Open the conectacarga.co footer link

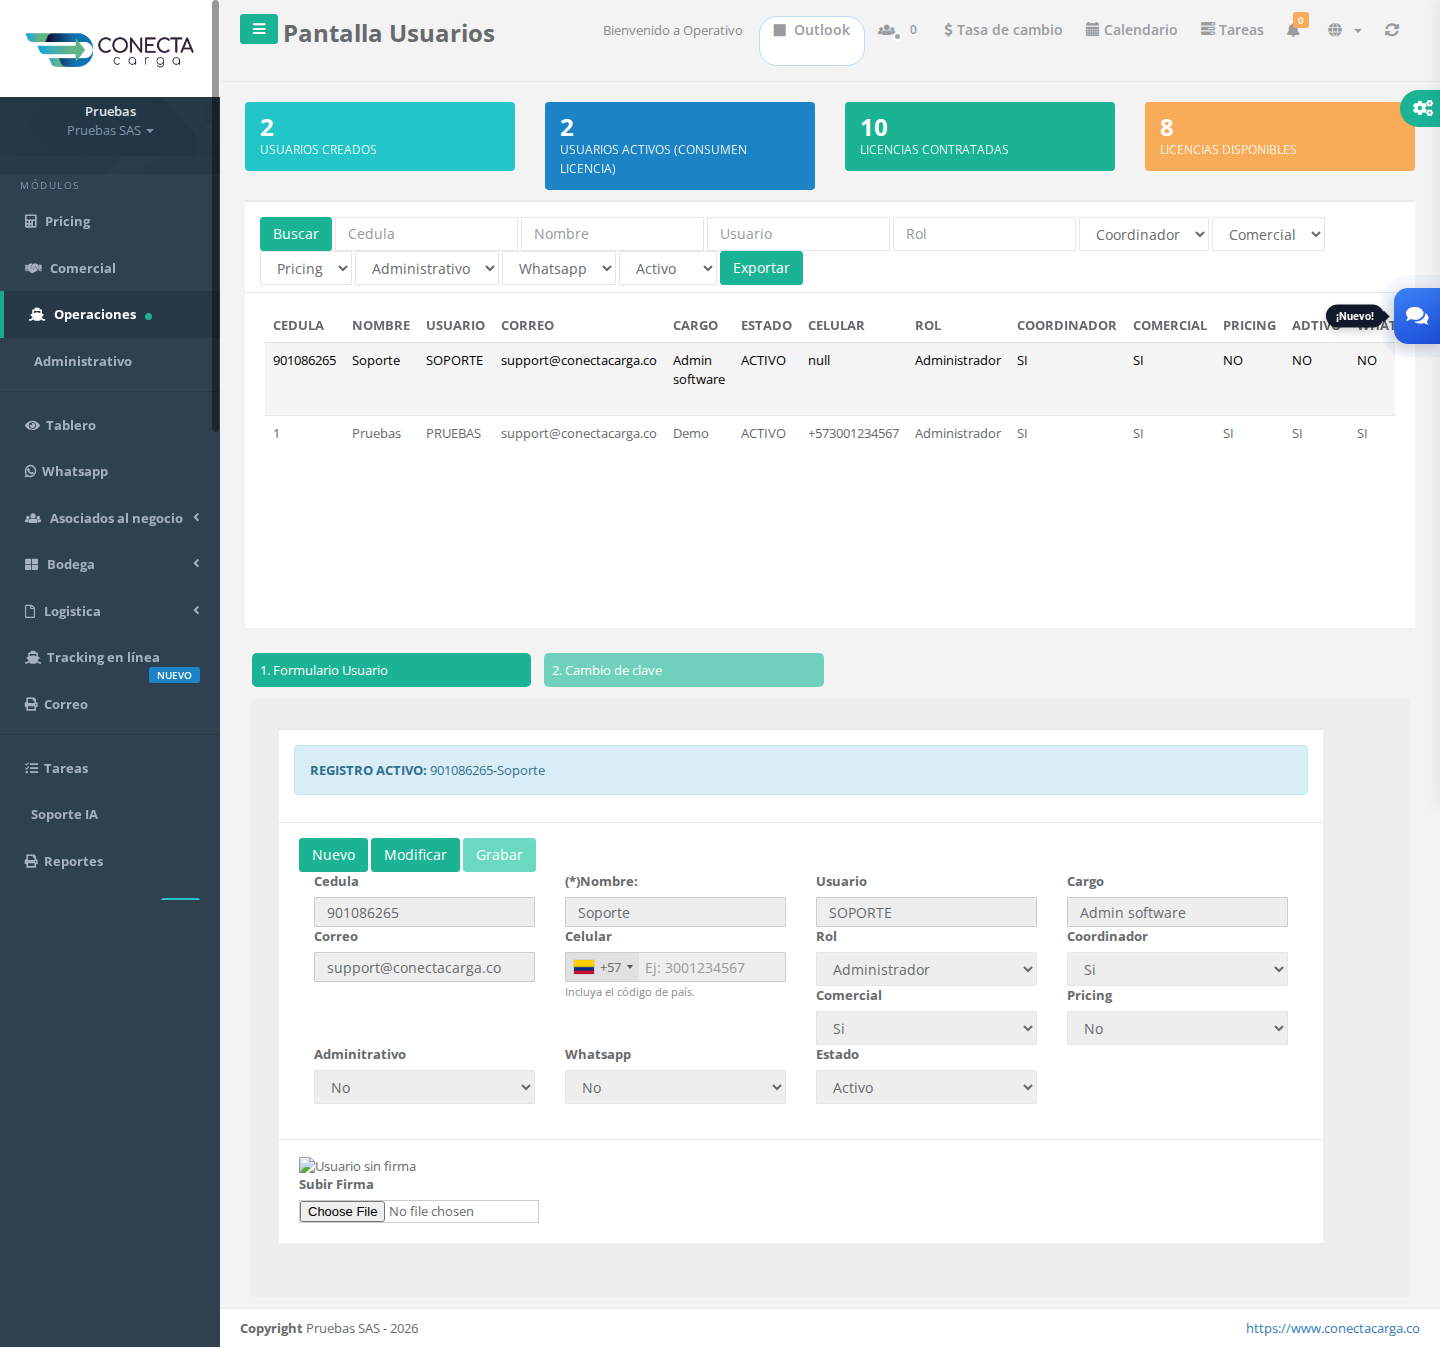tap(1332, 1328)
